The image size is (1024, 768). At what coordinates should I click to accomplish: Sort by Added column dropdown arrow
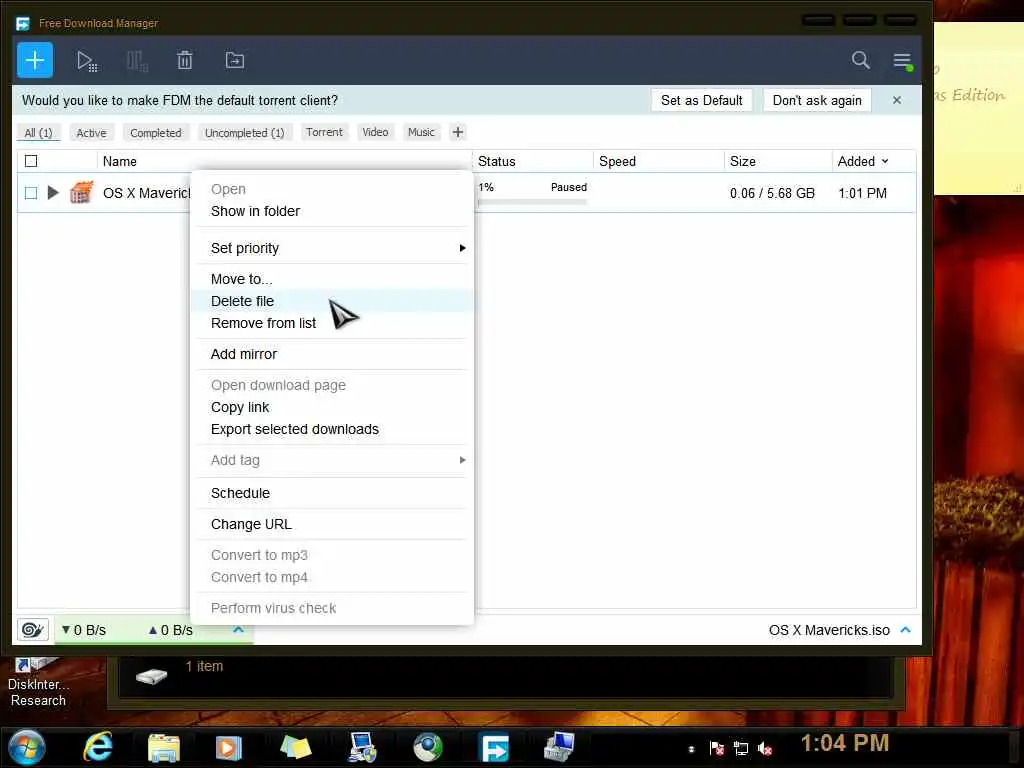(x=885, y=161)
